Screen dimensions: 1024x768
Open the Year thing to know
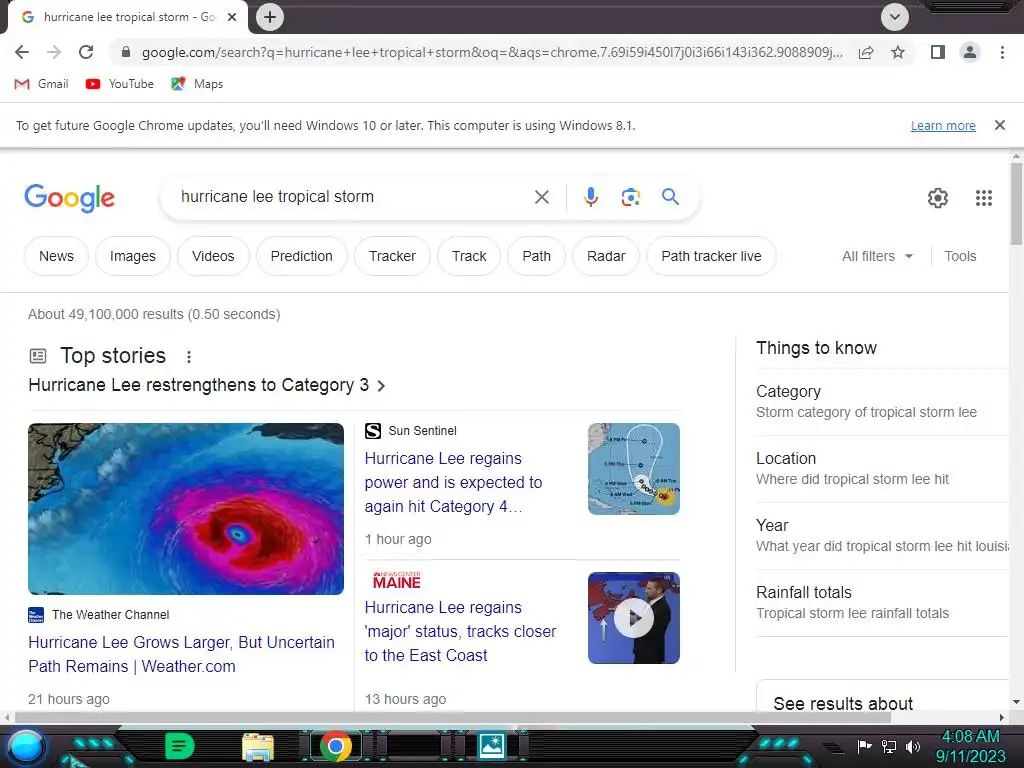pyautogui.click(x=882, y=536)
